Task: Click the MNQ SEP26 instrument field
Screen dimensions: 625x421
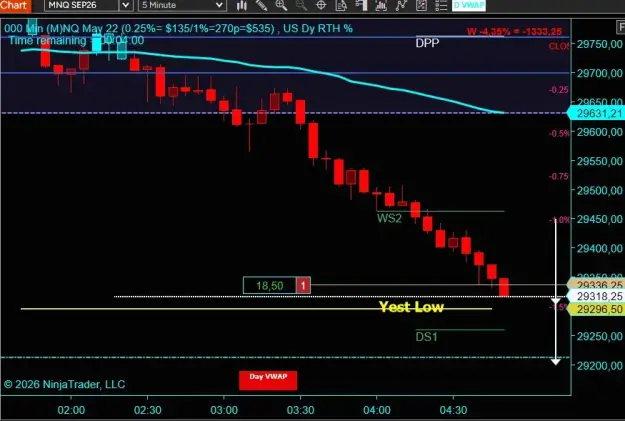Action: click(x=81, y=5)
